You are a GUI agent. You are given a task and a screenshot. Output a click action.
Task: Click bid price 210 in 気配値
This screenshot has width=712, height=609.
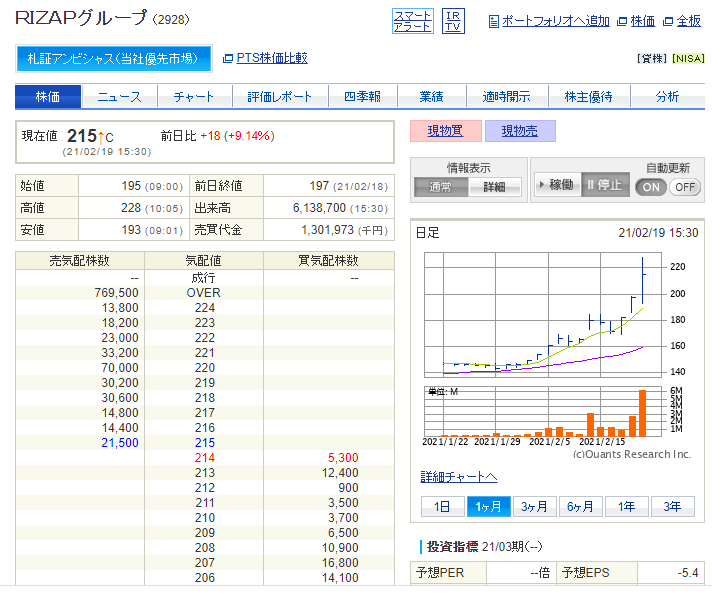point(204,518)
